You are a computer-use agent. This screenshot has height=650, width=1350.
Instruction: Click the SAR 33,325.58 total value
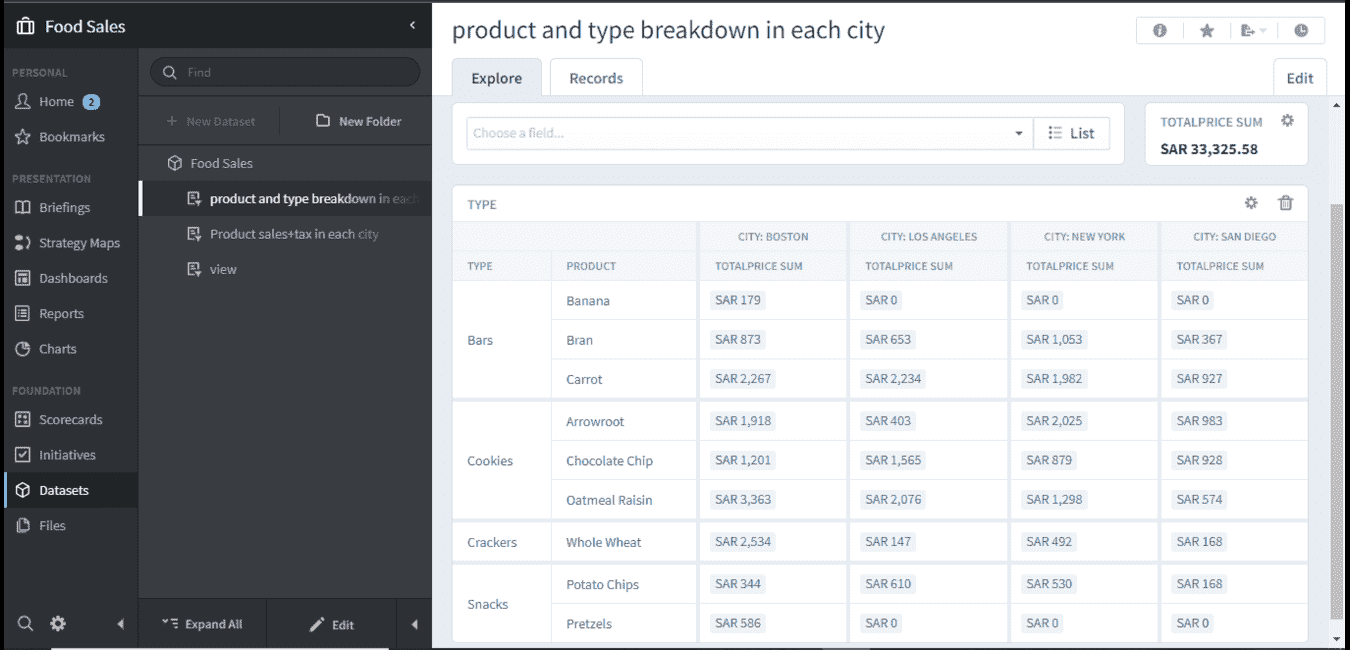pyautogui.click(x=1209, y=149)
